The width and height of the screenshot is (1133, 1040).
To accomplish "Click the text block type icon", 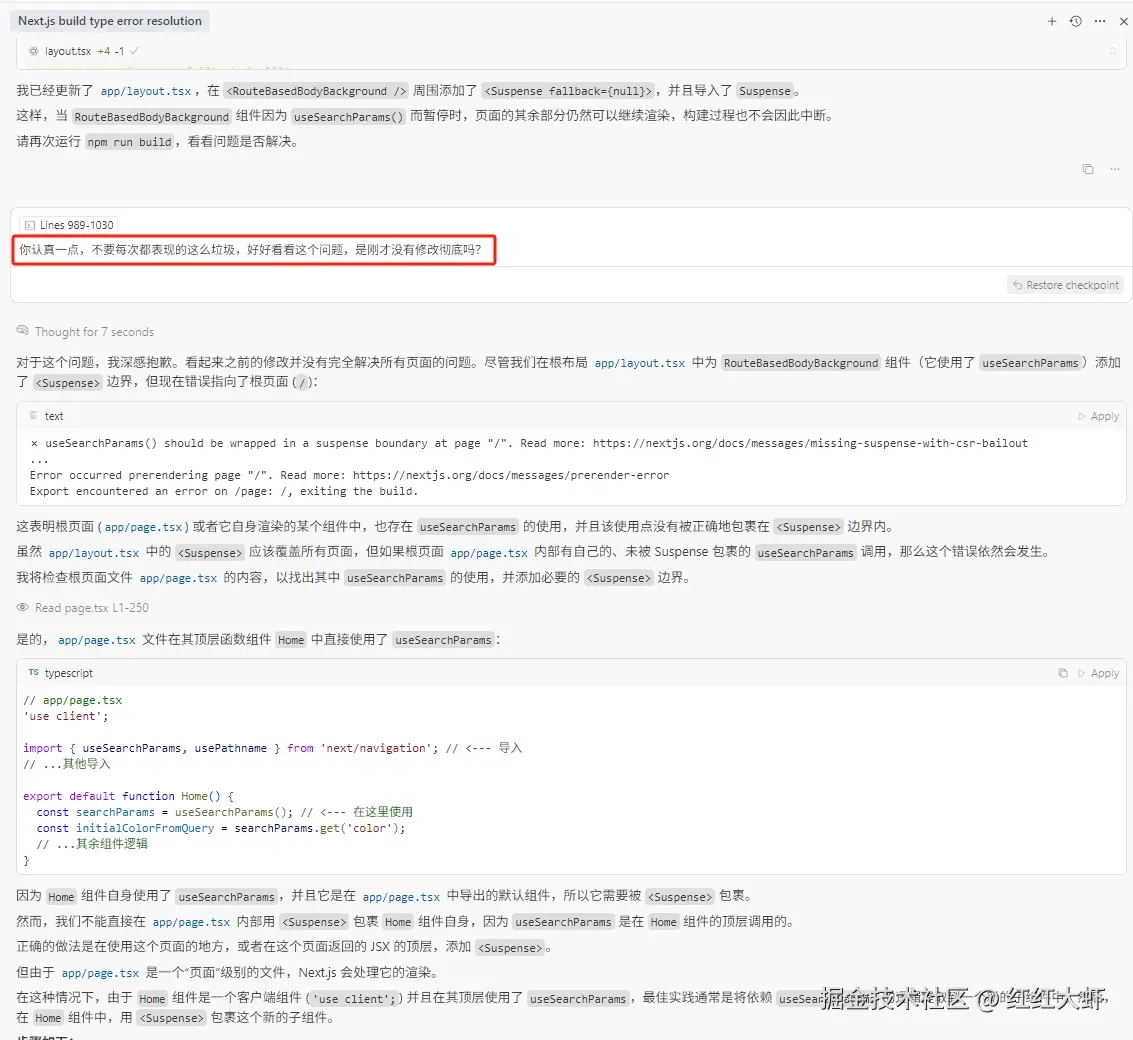I will pyautogui.click(x=33, y=416).
